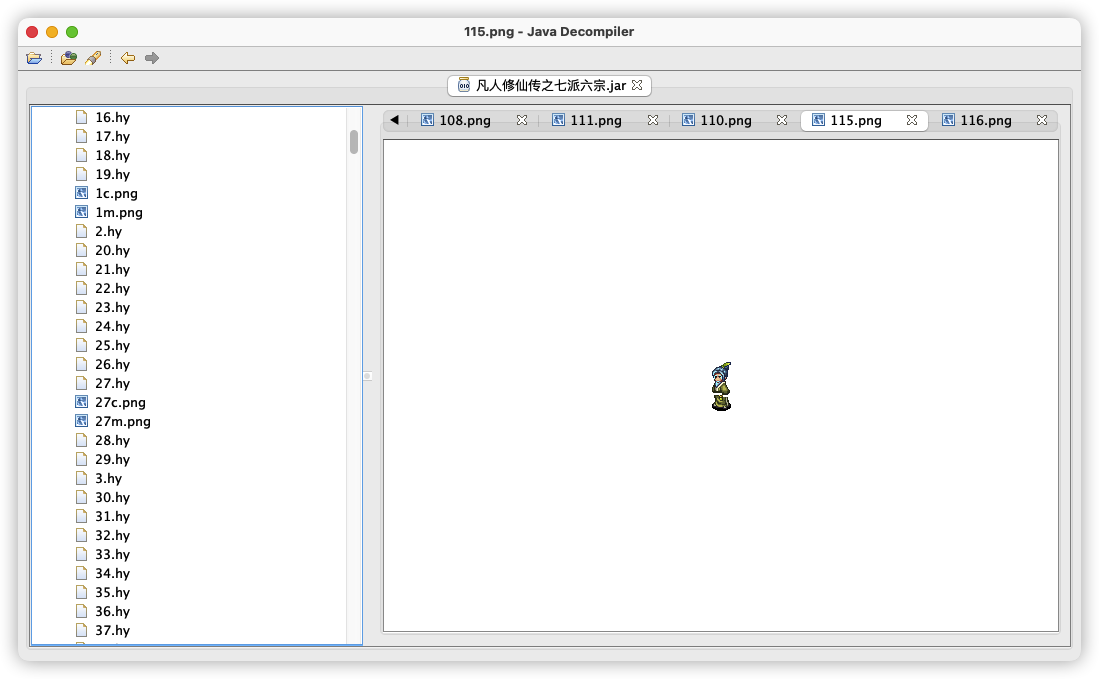Select 29.hy in the file tree
This screenshot has height=679, width=1099.
(112, 459)
